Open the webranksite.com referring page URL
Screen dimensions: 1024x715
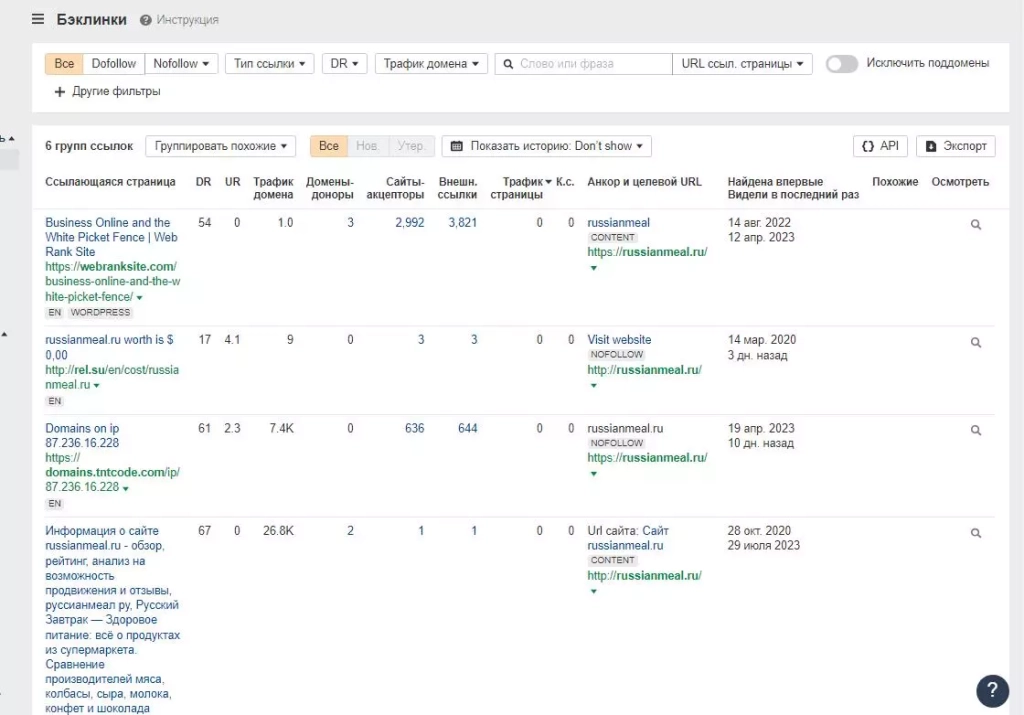112,281
